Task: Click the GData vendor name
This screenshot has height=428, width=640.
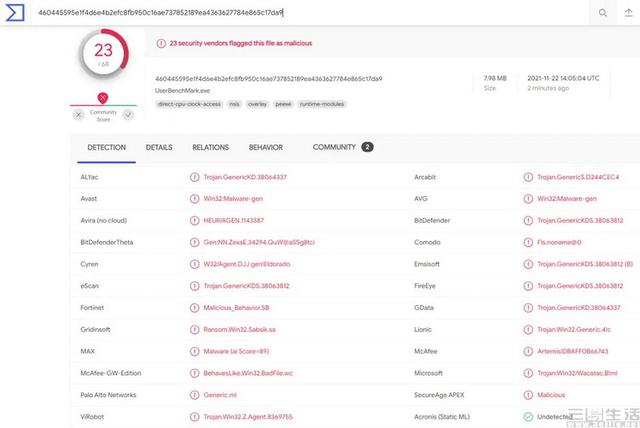Action: coord(424,308)
